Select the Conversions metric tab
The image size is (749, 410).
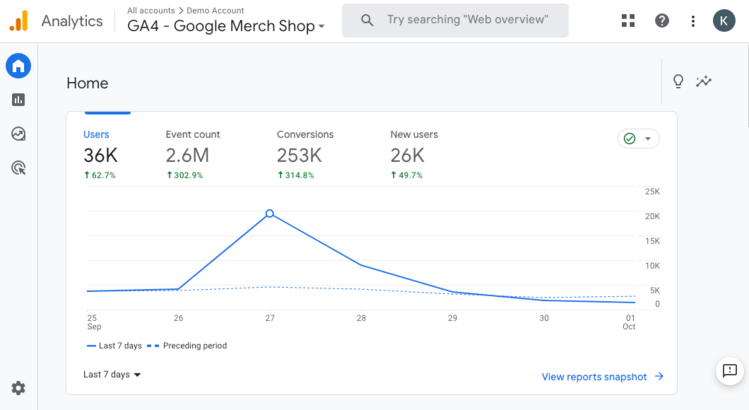(305, 154)
